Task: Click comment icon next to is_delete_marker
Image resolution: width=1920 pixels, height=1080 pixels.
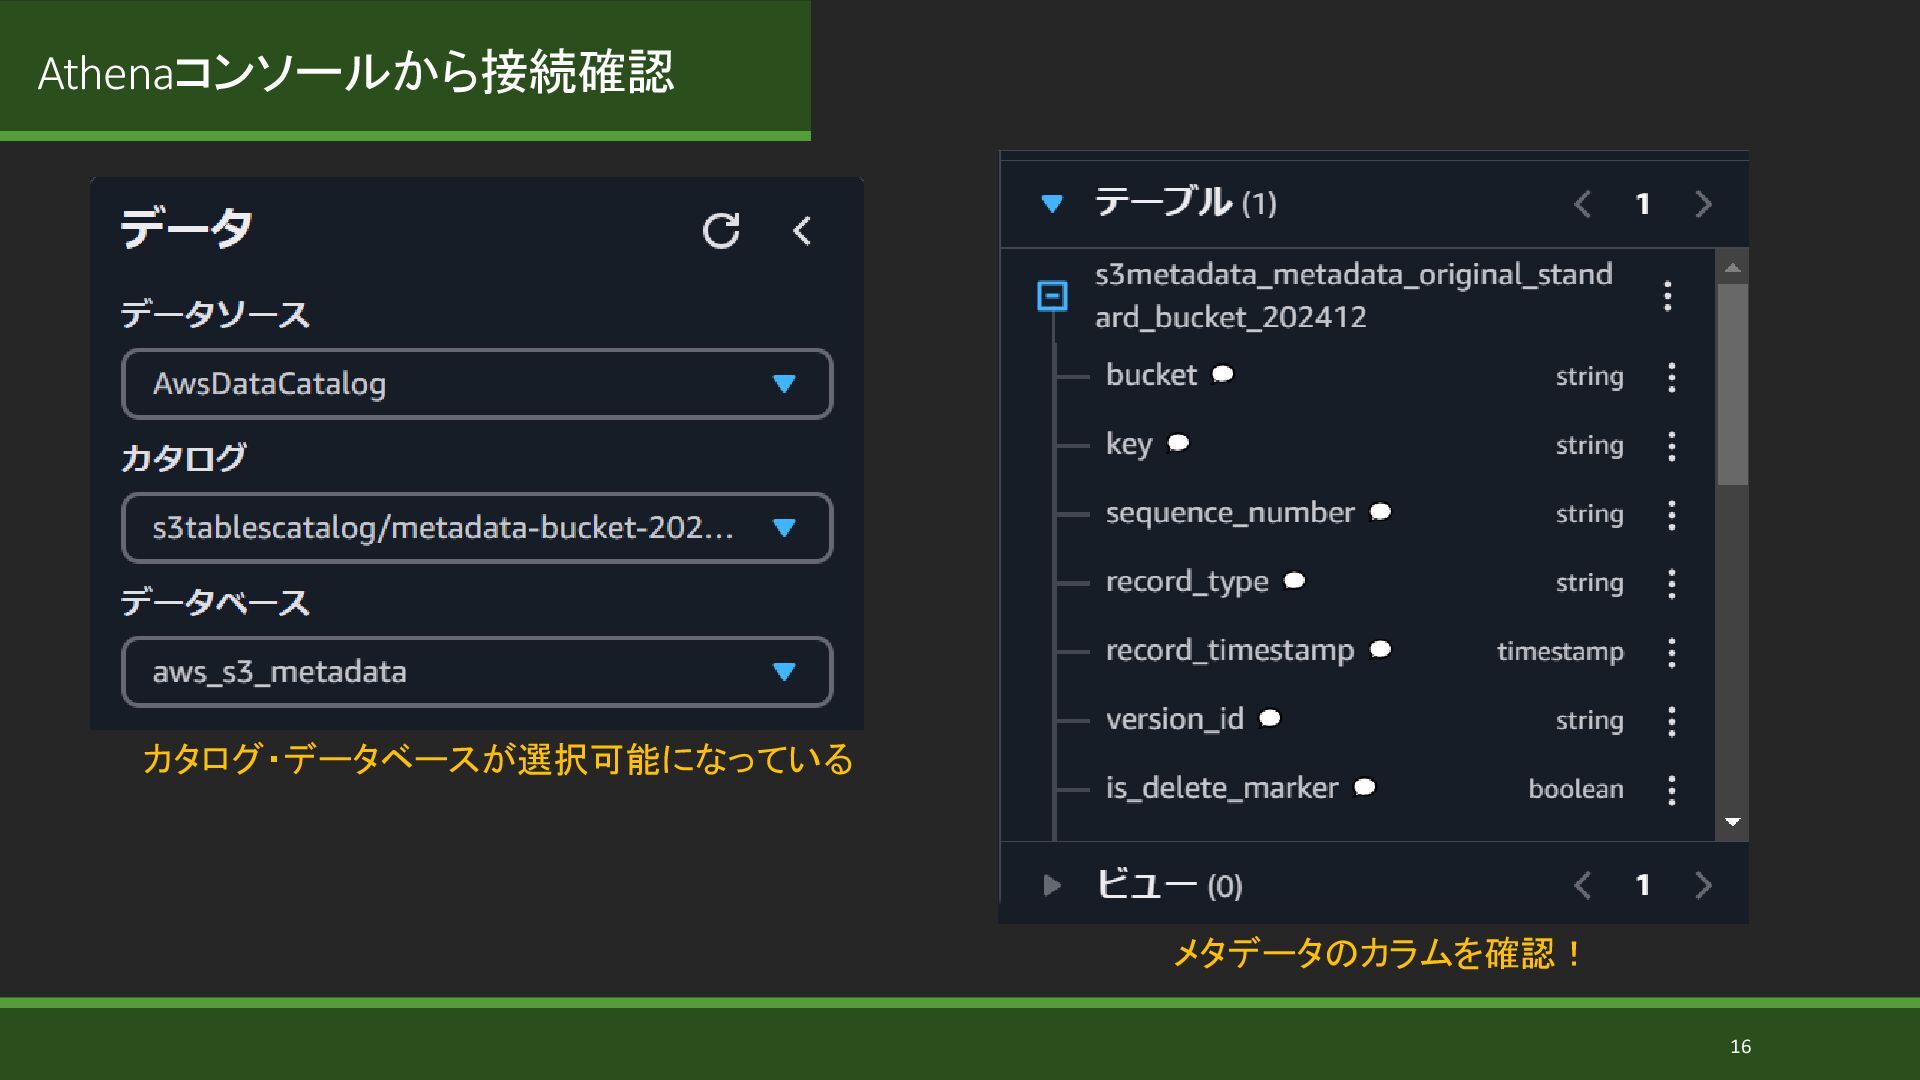Action: click(x=1364, y=788)
